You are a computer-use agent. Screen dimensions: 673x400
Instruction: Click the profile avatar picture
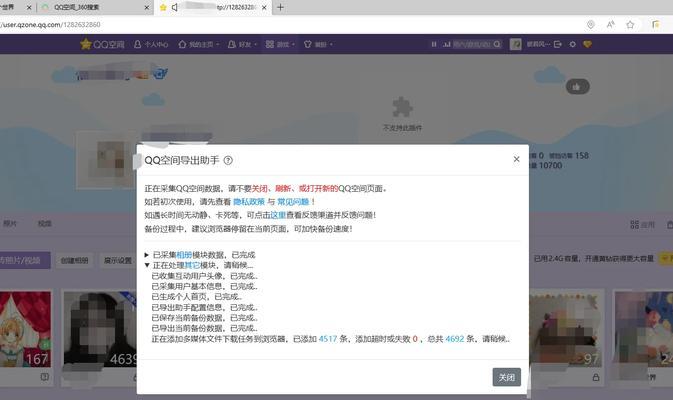point(106,160)
